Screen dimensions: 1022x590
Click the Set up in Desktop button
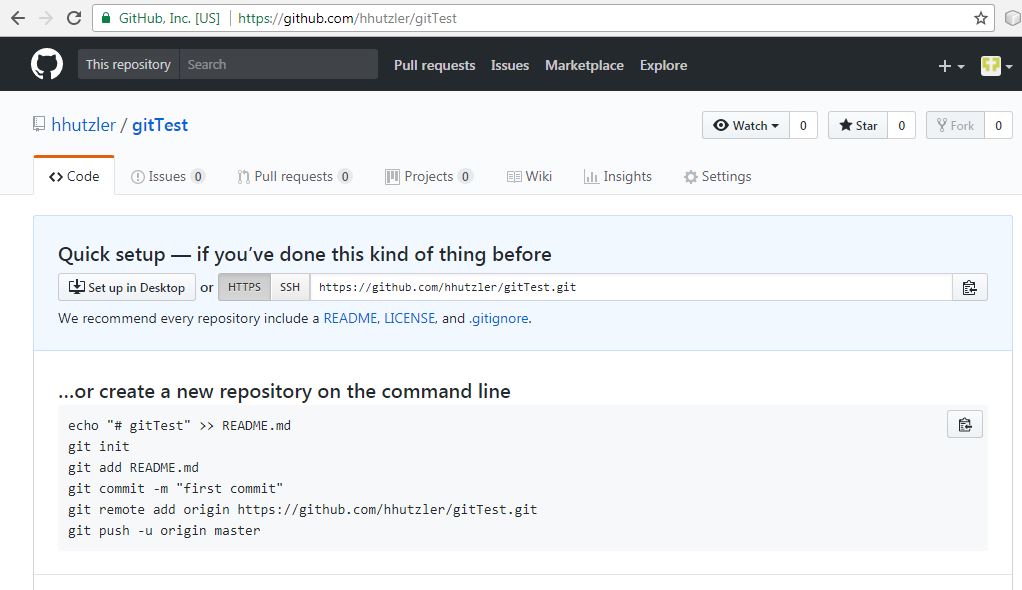[127, 288]
